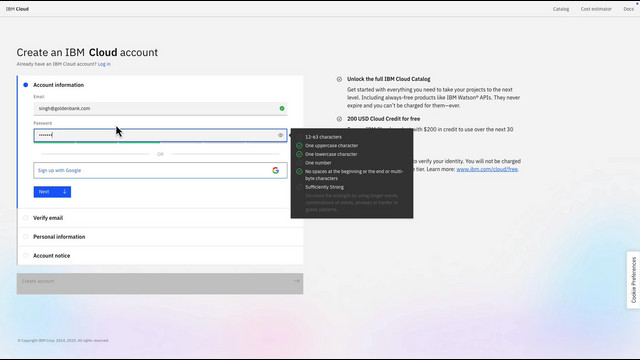The image size is (640, 360).
Task: Open the Cost estimator link
Action: point(596,9)
